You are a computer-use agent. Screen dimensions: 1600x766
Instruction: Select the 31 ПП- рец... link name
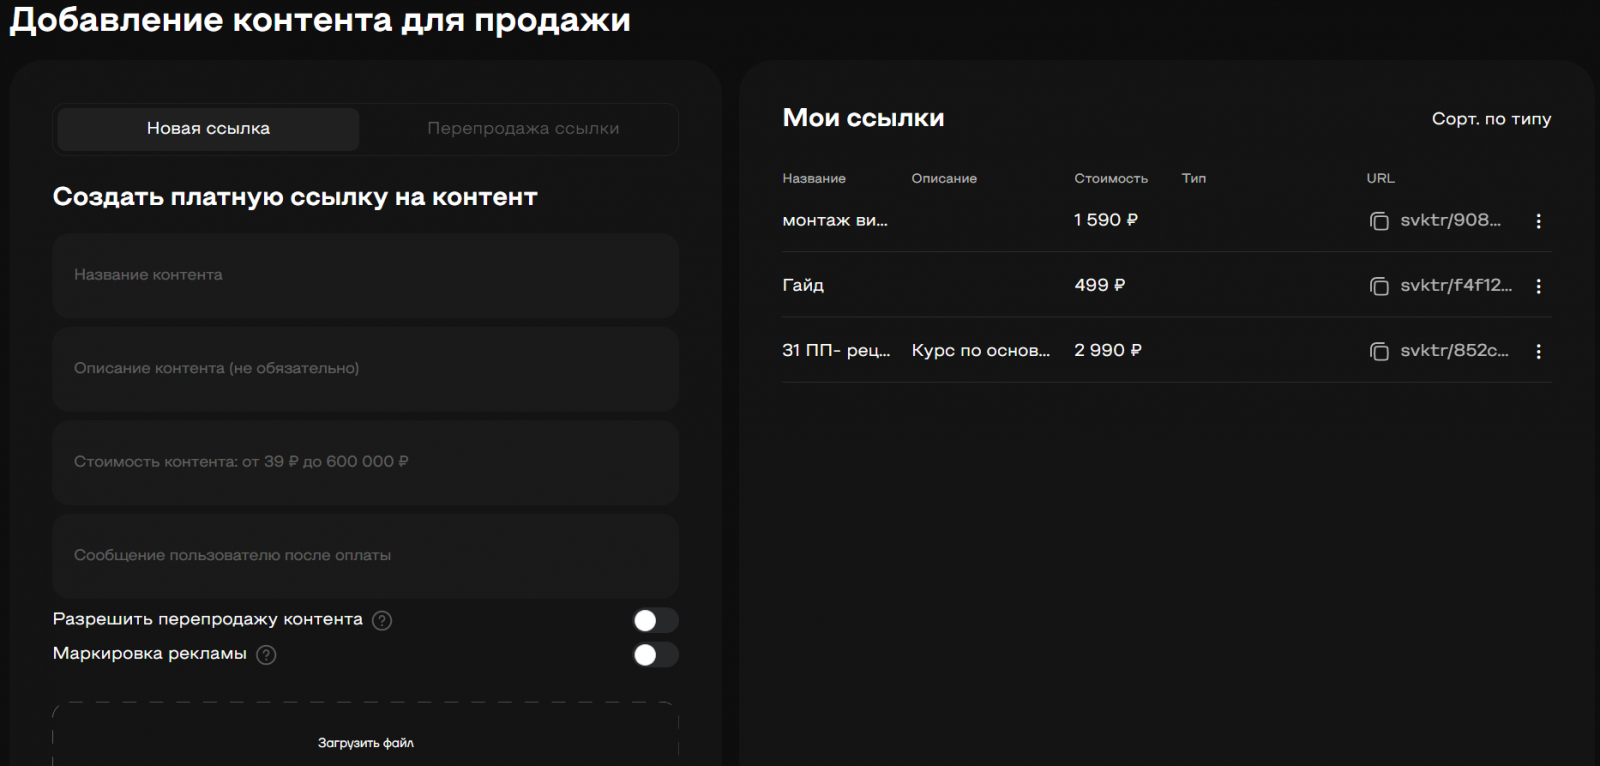pos(836,350)
